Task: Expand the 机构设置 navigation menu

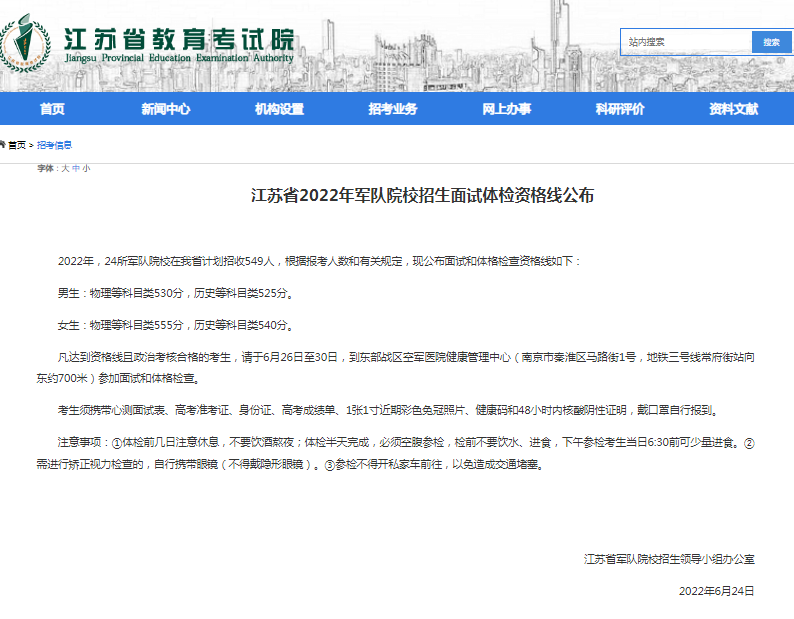Action: point(279,109)
